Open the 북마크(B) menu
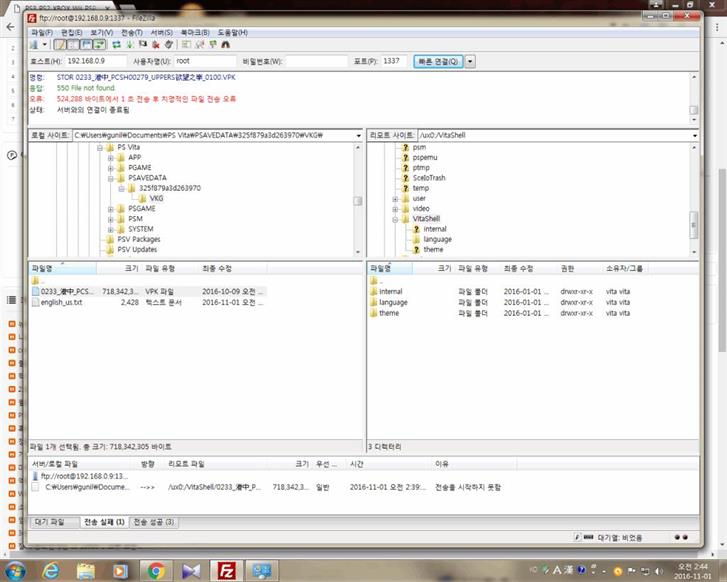 [195, 32]
